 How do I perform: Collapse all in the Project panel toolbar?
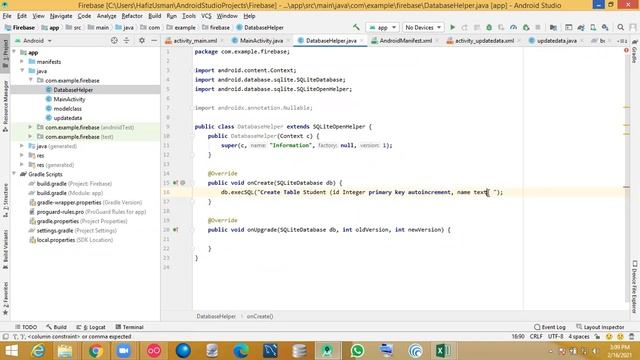click(127, 40)
